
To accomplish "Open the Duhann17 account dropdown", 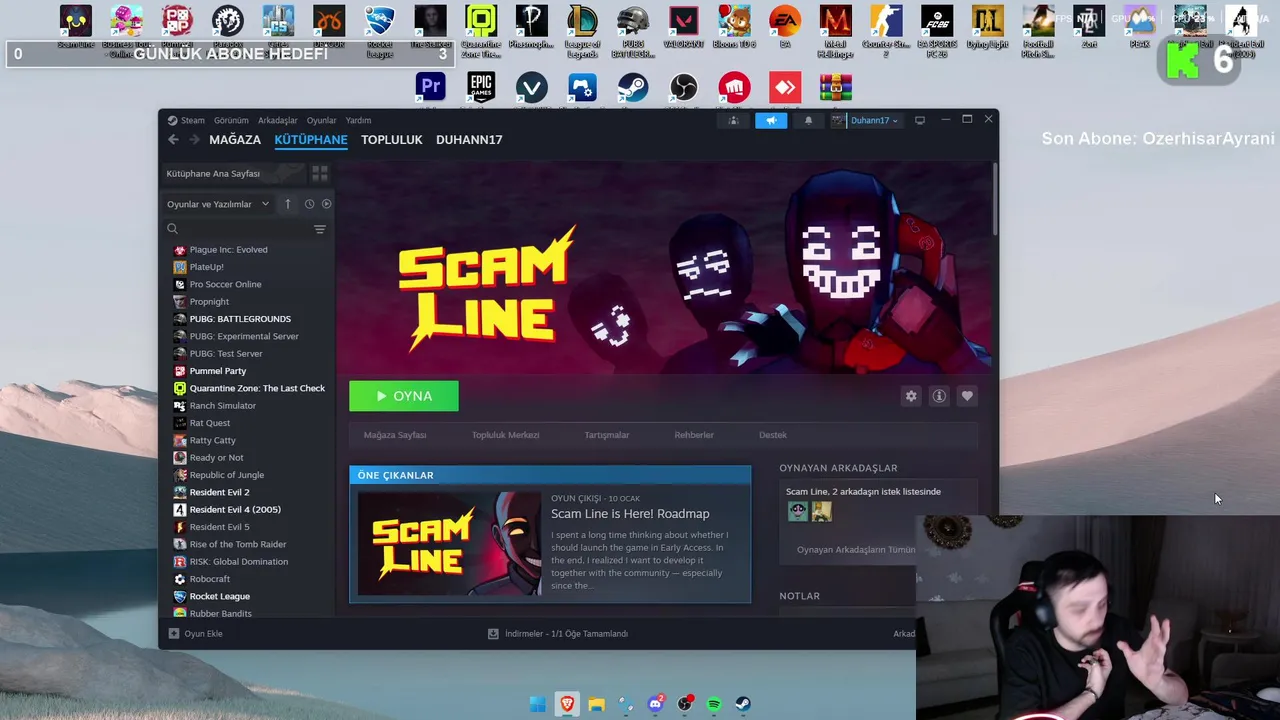I will (865, 120).
